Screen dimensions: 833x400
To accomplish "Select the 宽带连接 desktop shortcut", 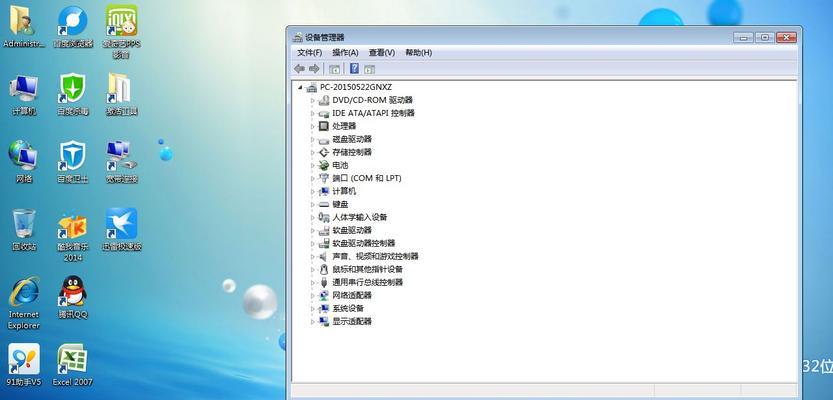I will (x=121, y=162).
